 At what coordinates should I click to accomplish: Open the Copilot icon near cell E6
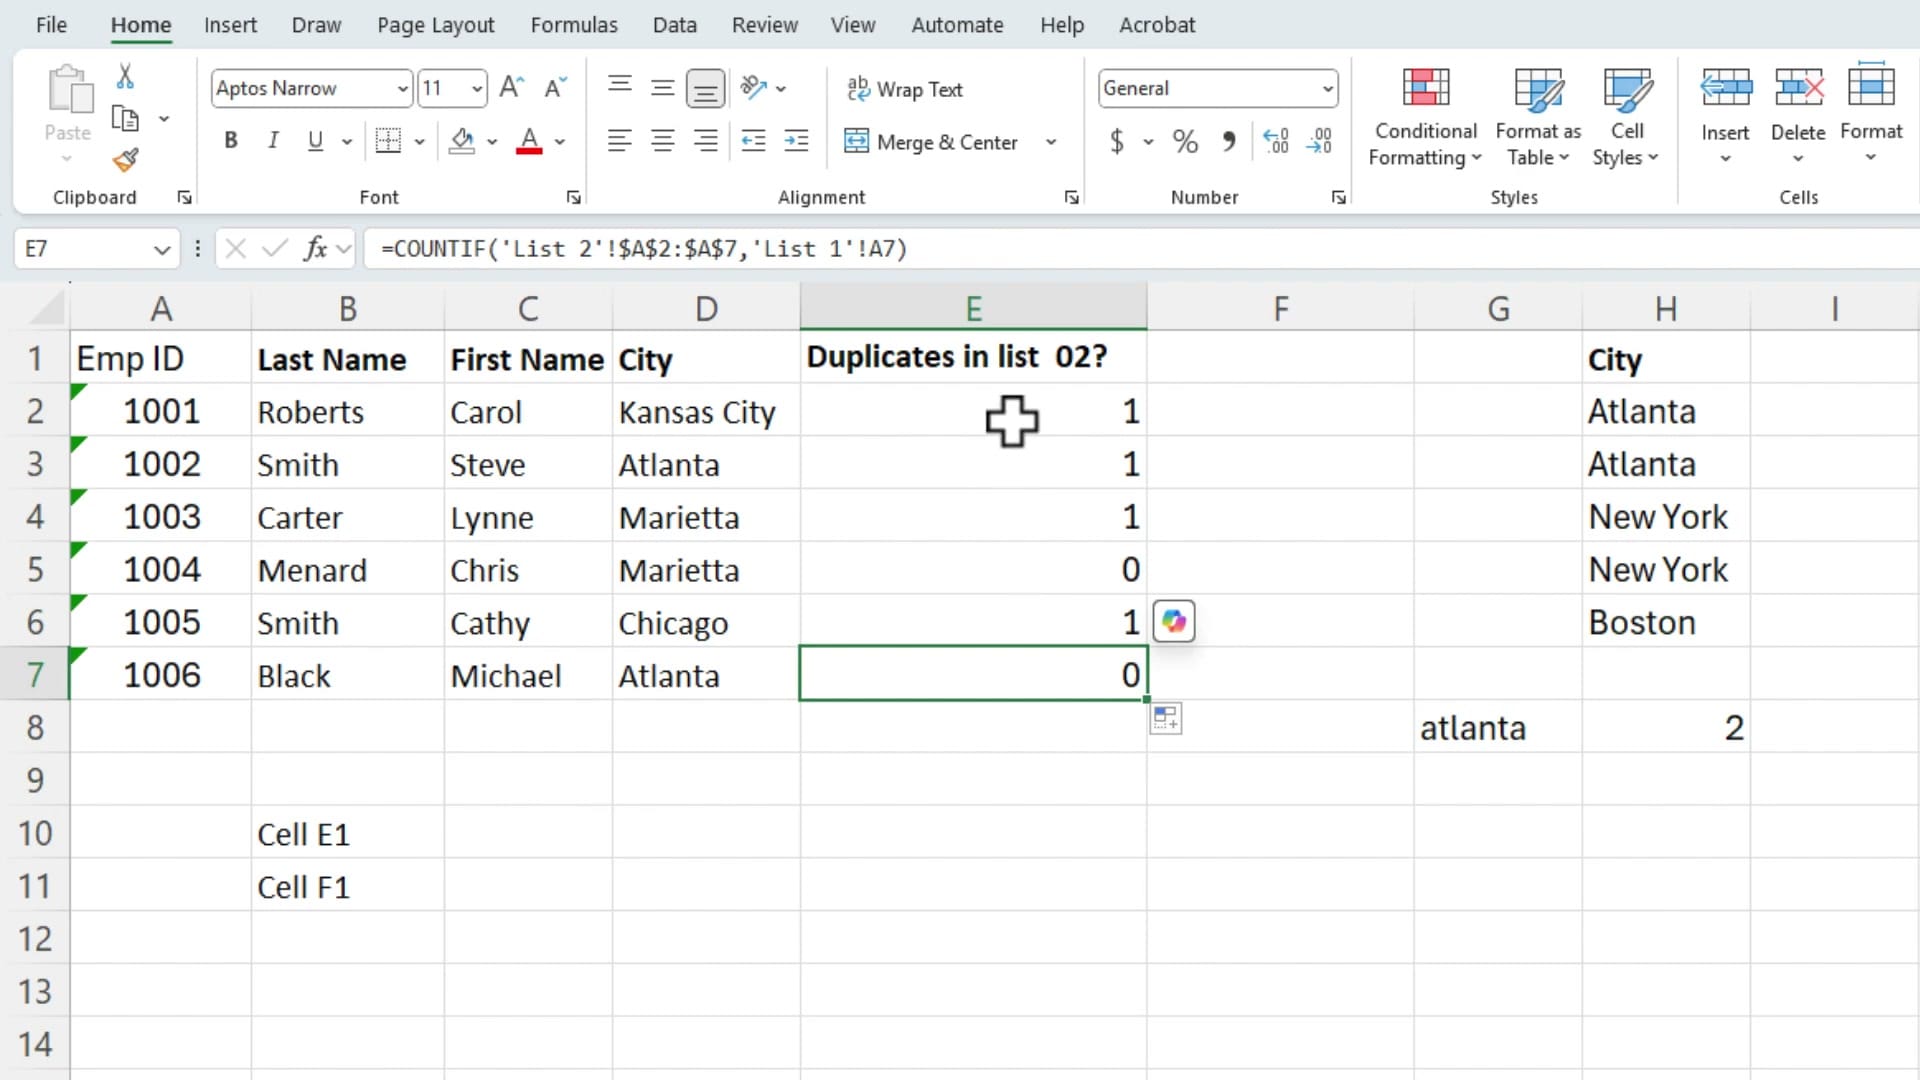(1173, 621)
